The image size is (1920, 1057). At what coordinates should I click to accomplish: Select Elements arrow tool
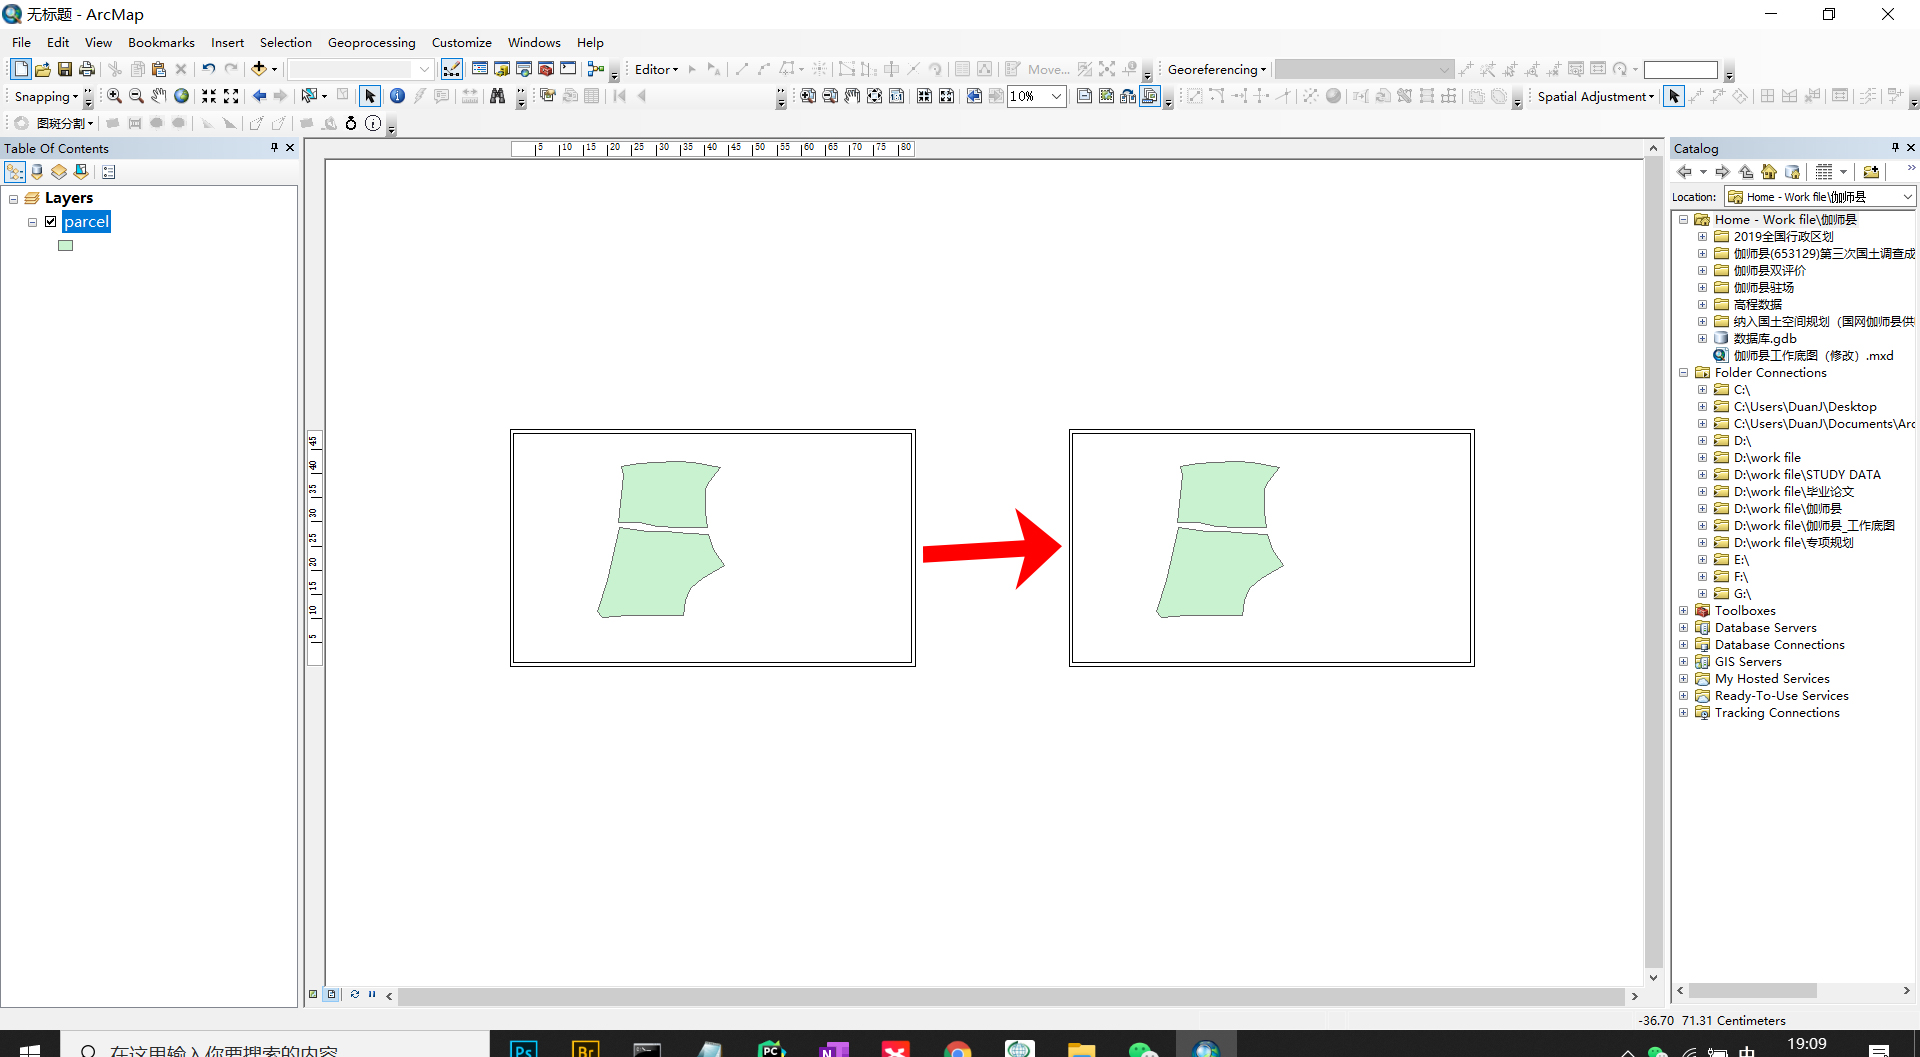370,96
